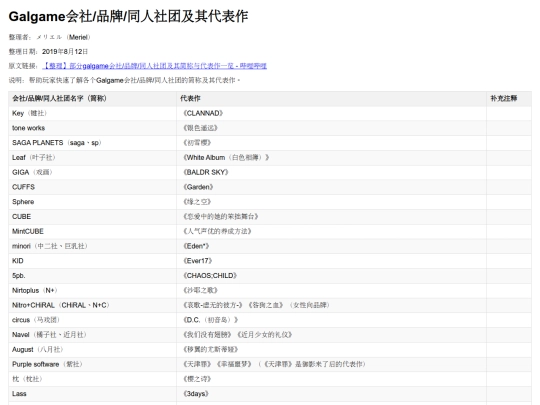Click the 代表作 column header
The image size is (540, 405).
[x=331, y=98]
